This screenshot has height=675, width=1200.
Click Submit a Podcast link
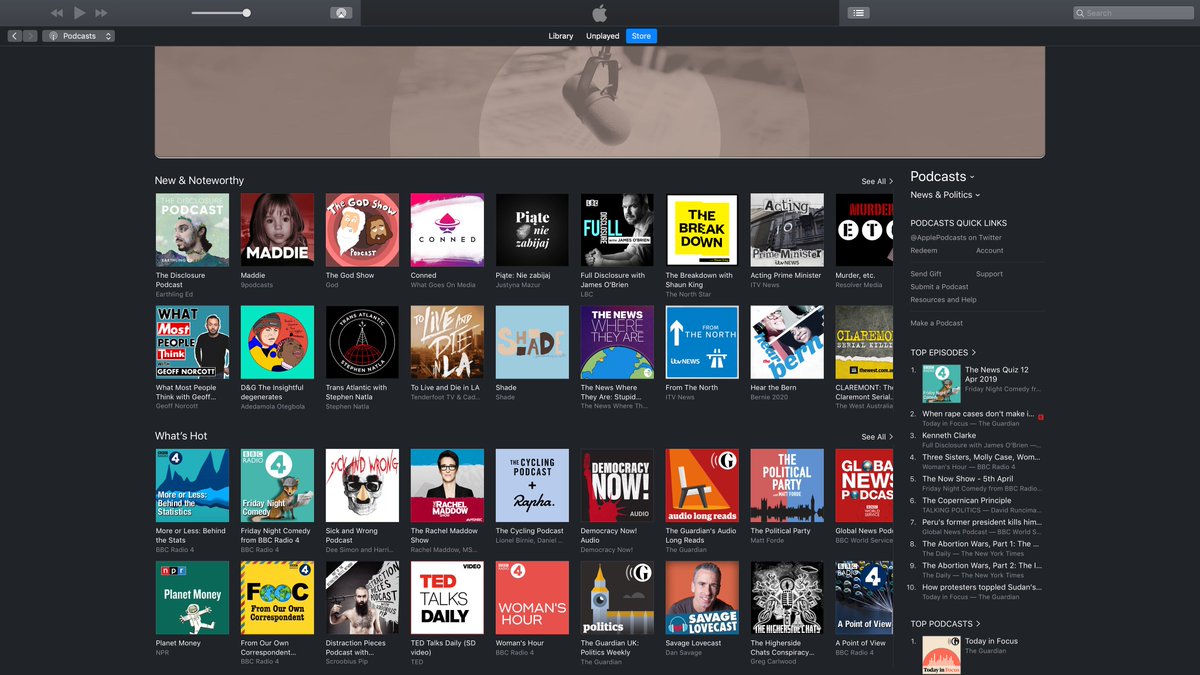[939, 287]
